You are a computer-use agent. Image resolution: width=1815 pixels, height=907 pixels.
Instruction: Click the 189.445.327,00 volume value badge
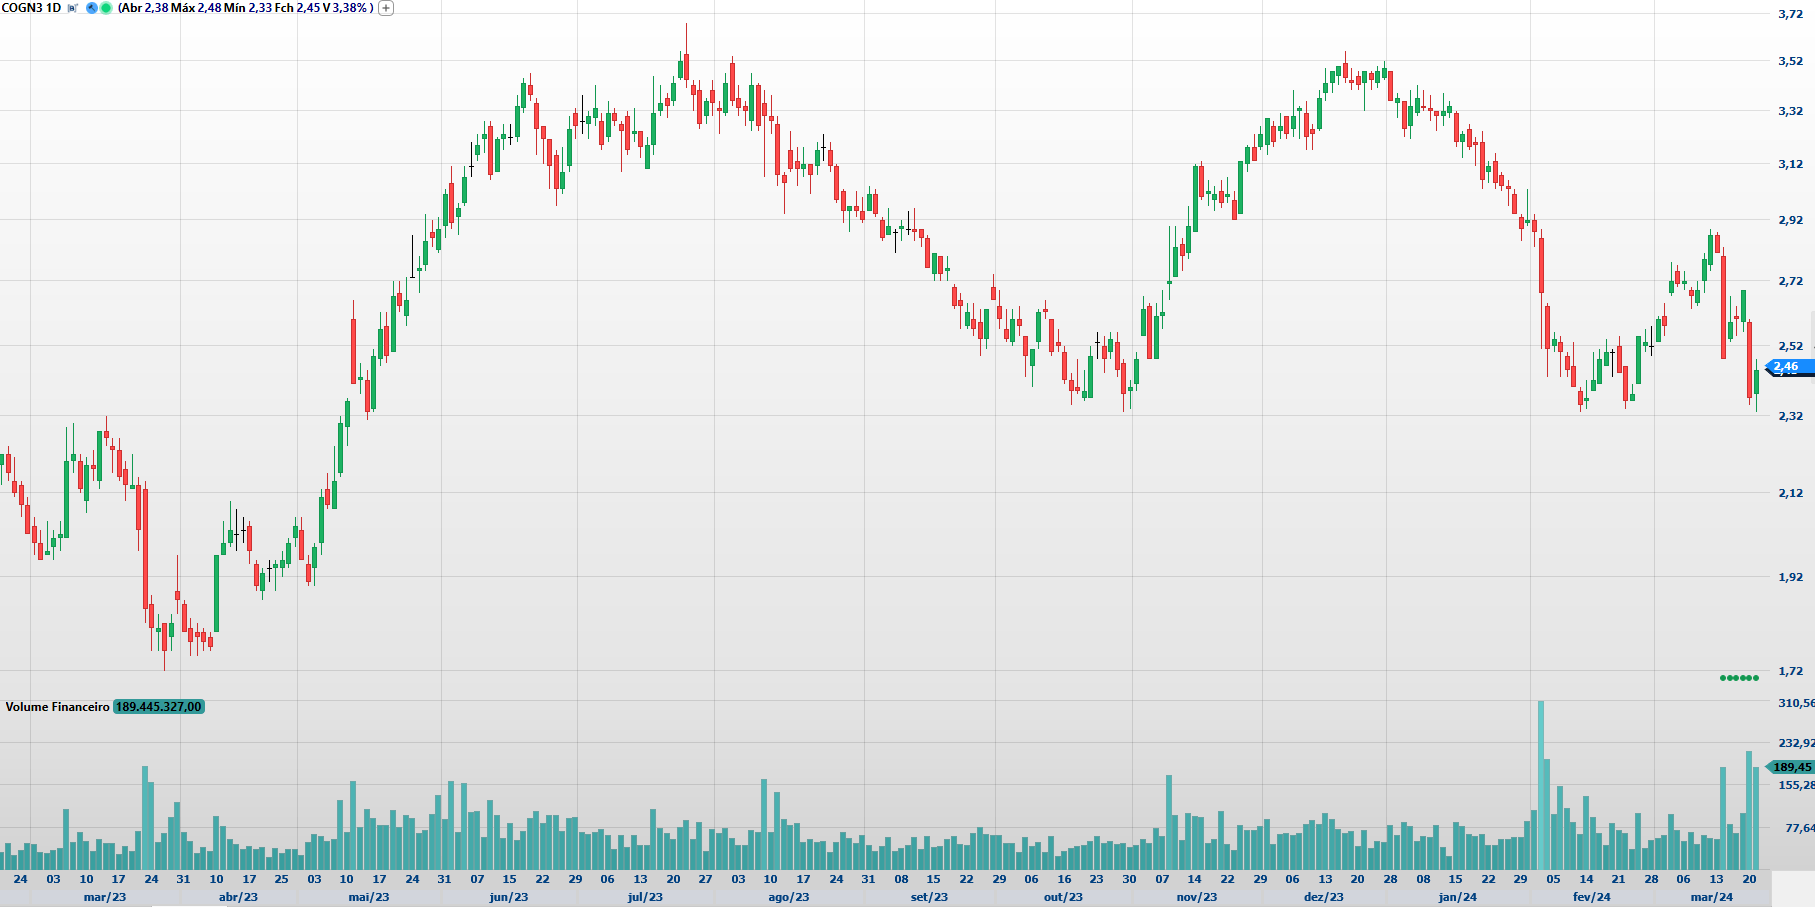coord(159,707)
